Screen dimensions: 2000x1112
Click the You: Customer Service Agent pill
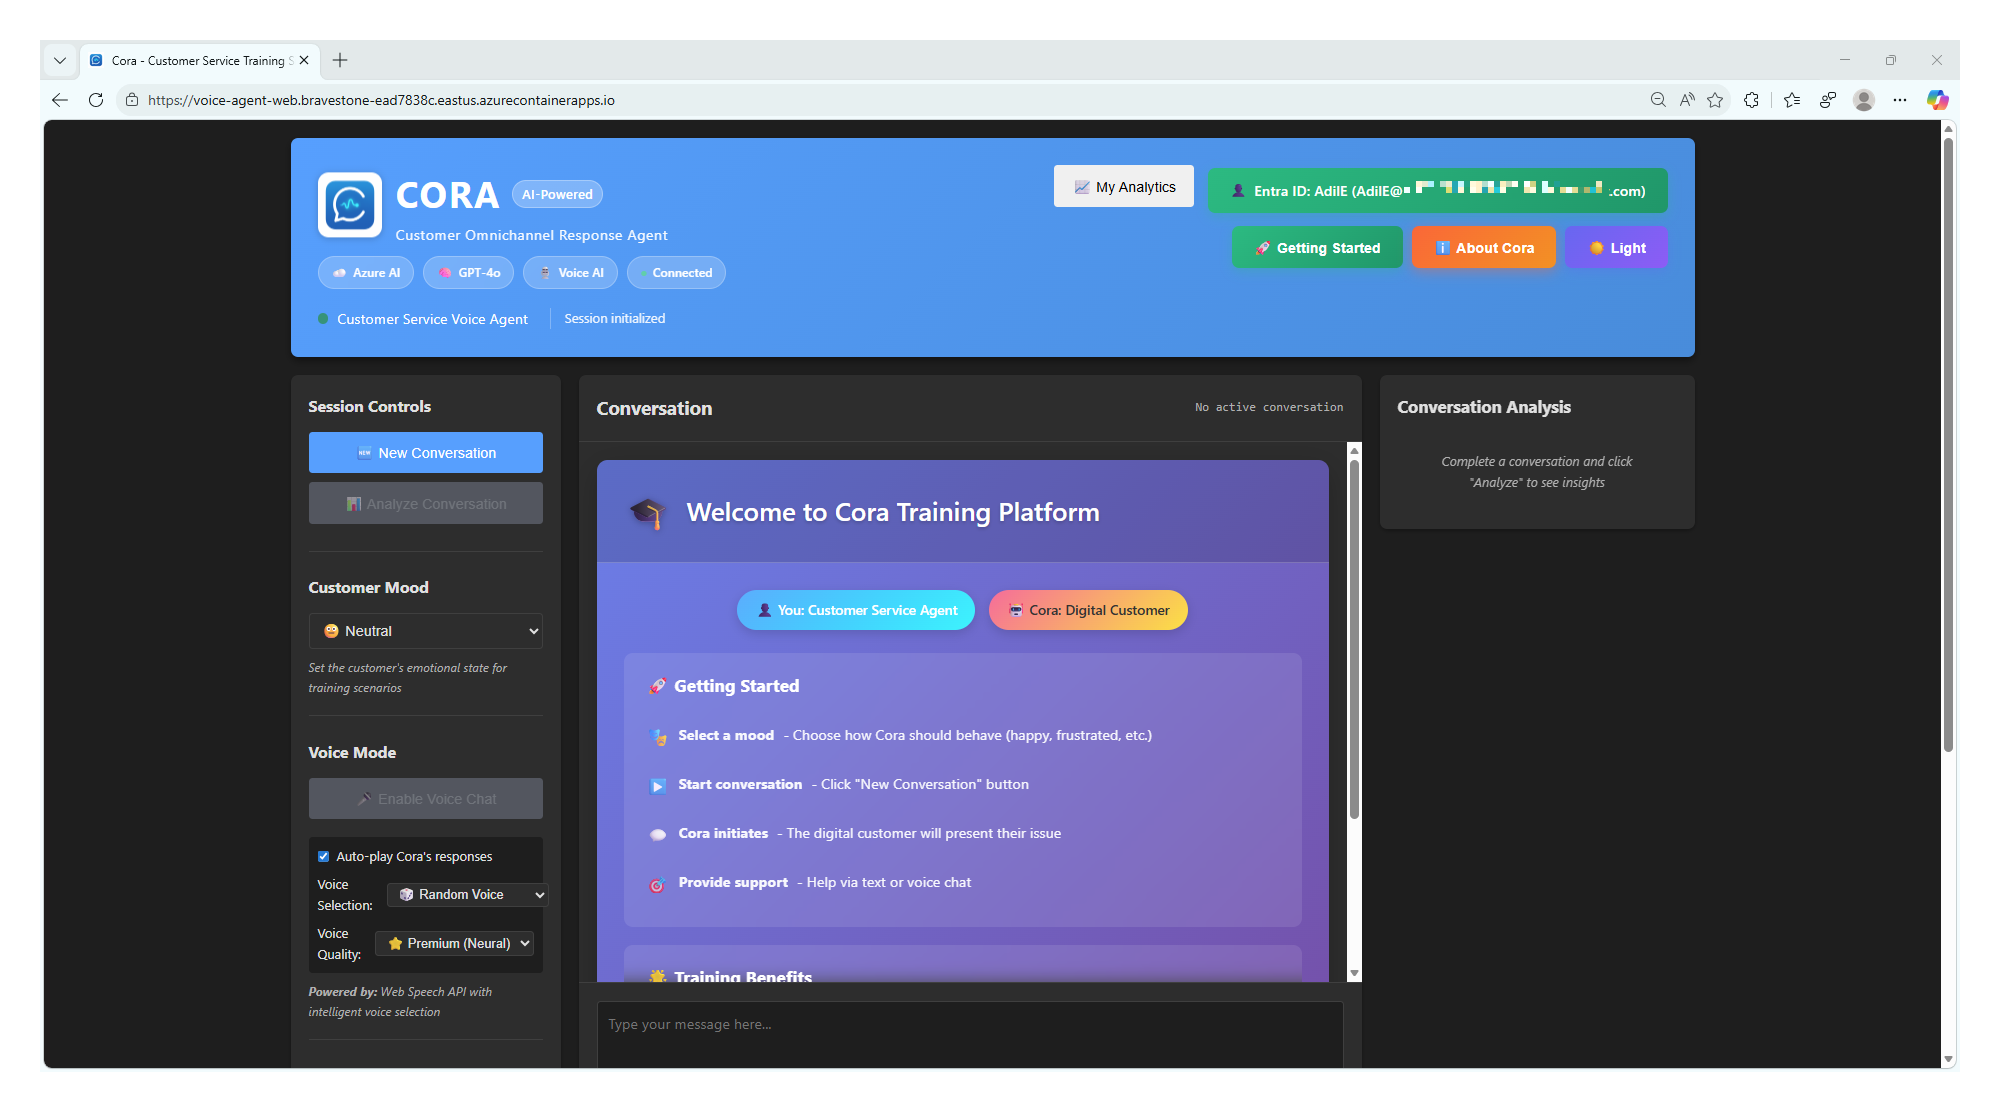point(855,609)
